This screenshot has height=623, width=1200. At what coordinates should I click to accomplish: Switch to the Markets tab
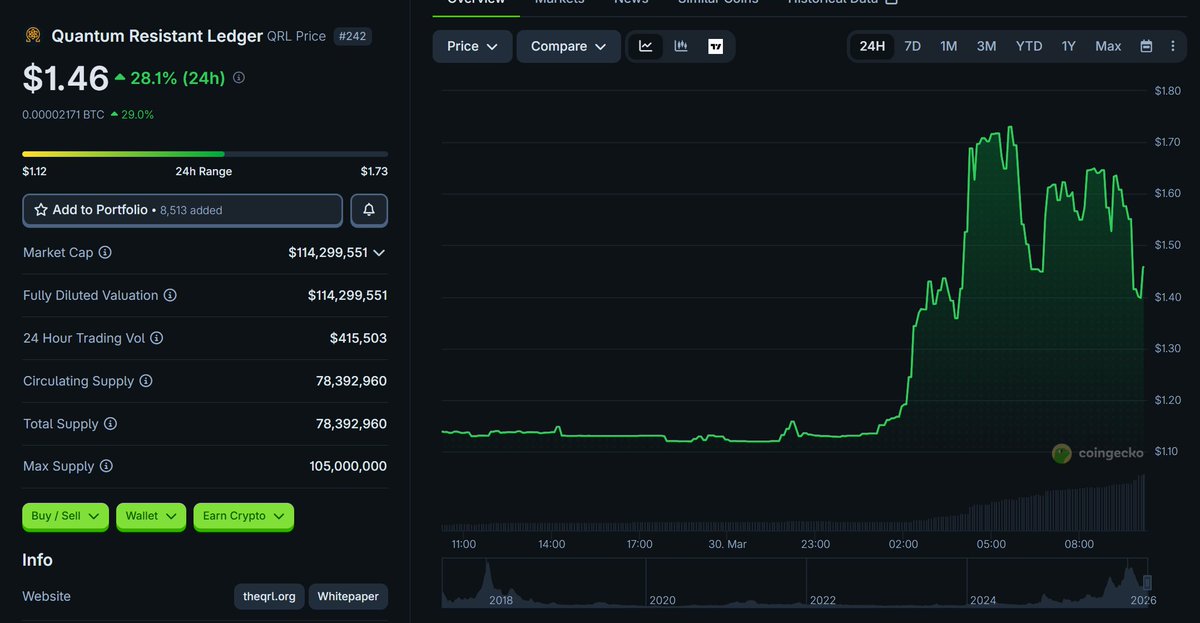[559, 3]
